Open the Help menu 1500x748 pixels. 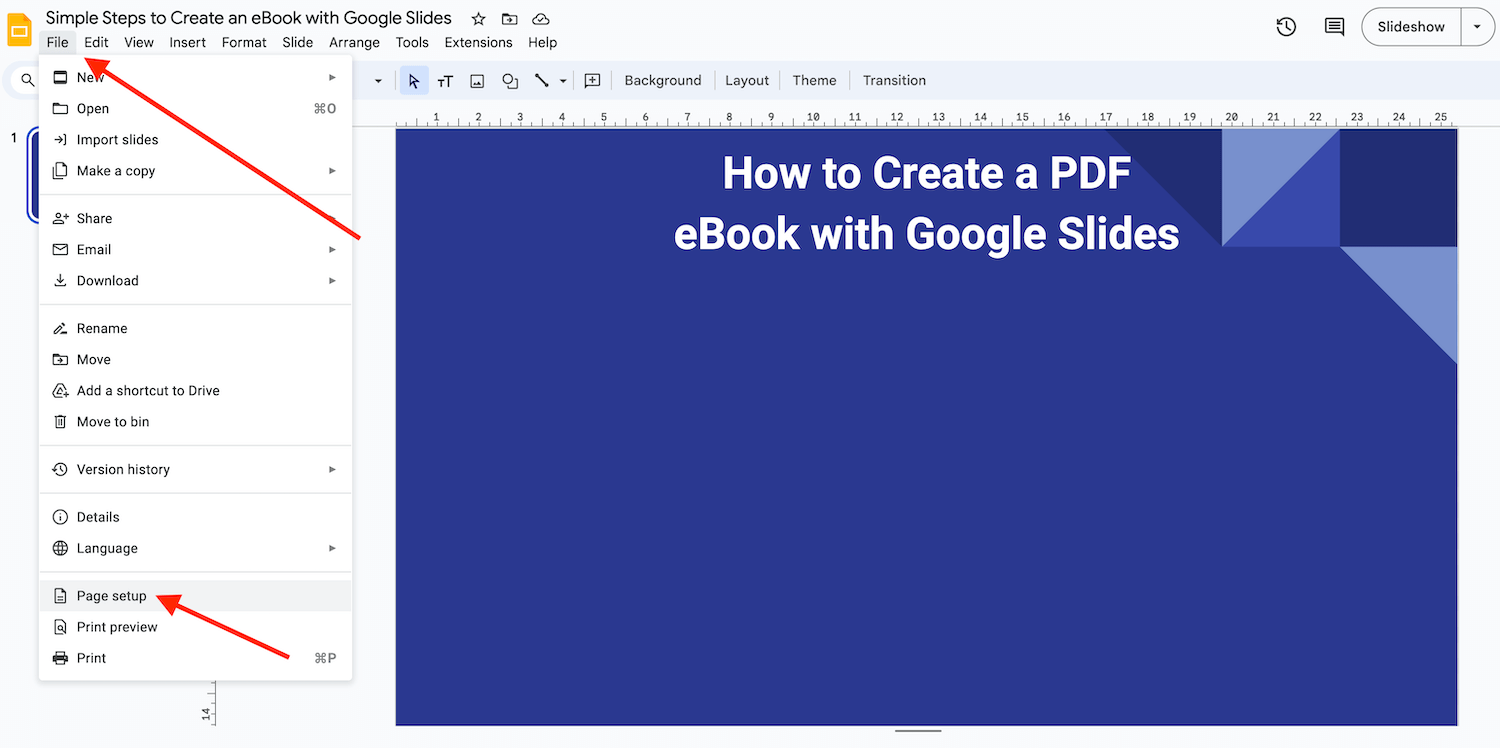(x=542, y=42)
